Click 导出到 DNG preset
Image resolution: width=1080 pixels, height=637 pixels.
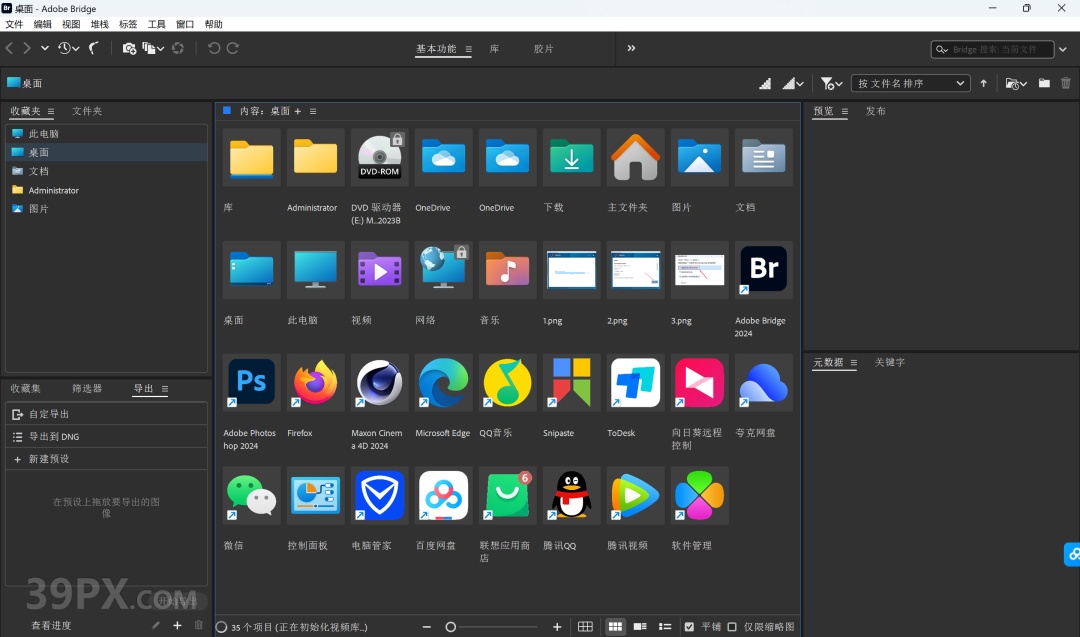(107, 437)
